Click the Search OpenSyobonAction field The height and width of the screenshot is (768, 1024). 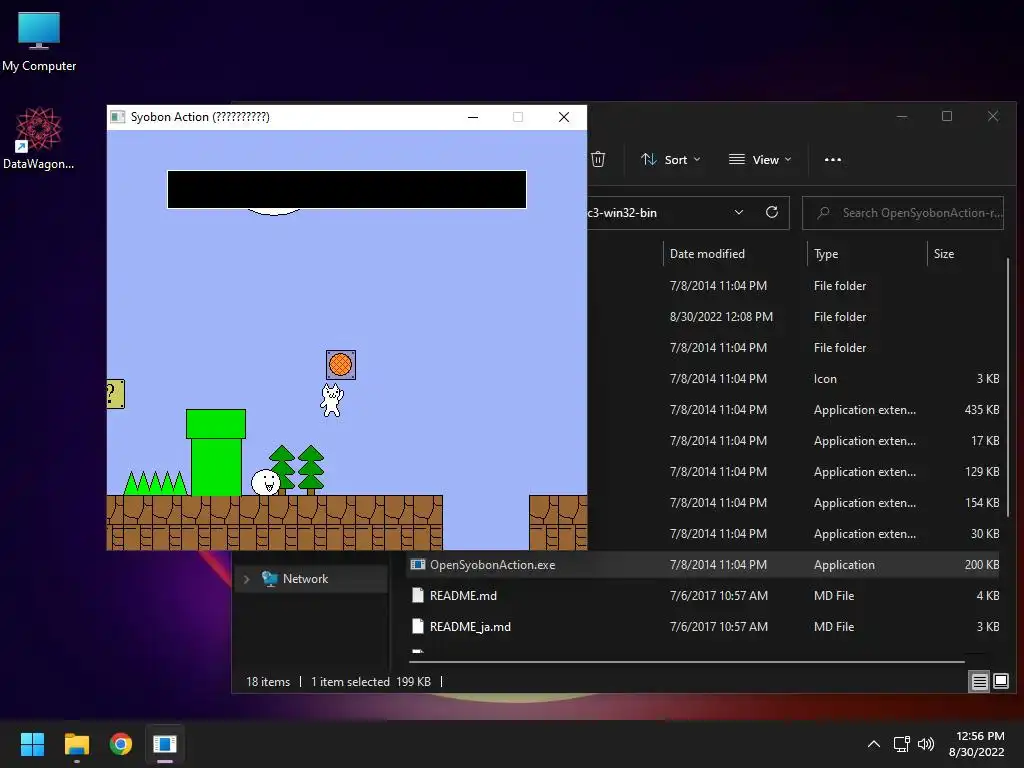903,213
